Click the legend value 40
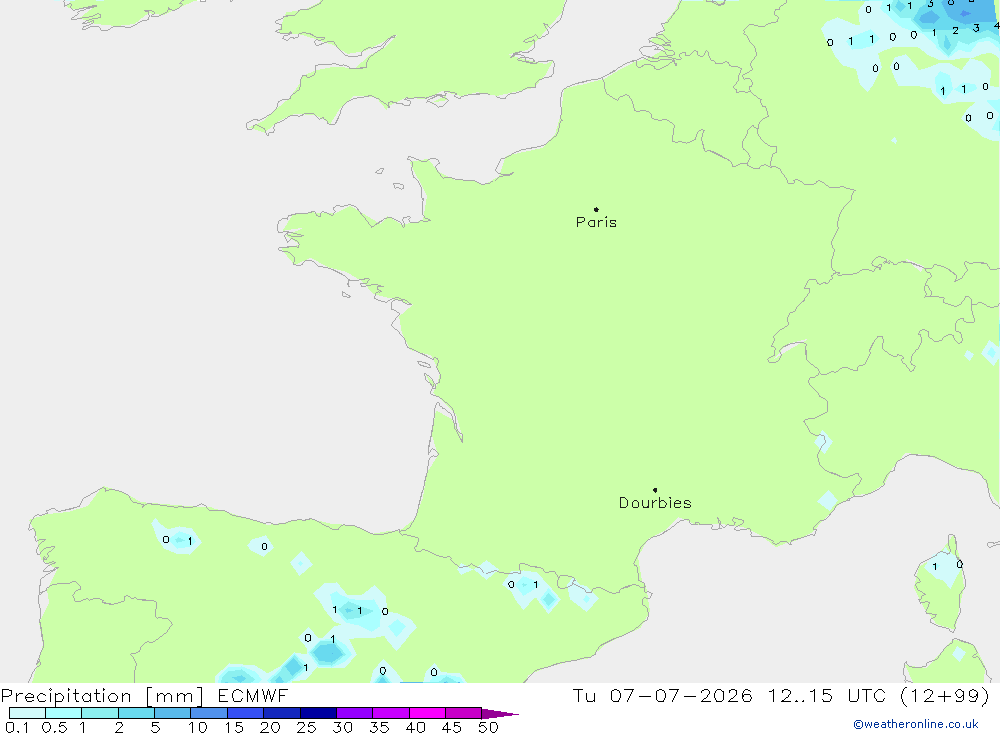Image resolution: width=1000 pixels, height=733 pixels. click(x=416, y=727)
